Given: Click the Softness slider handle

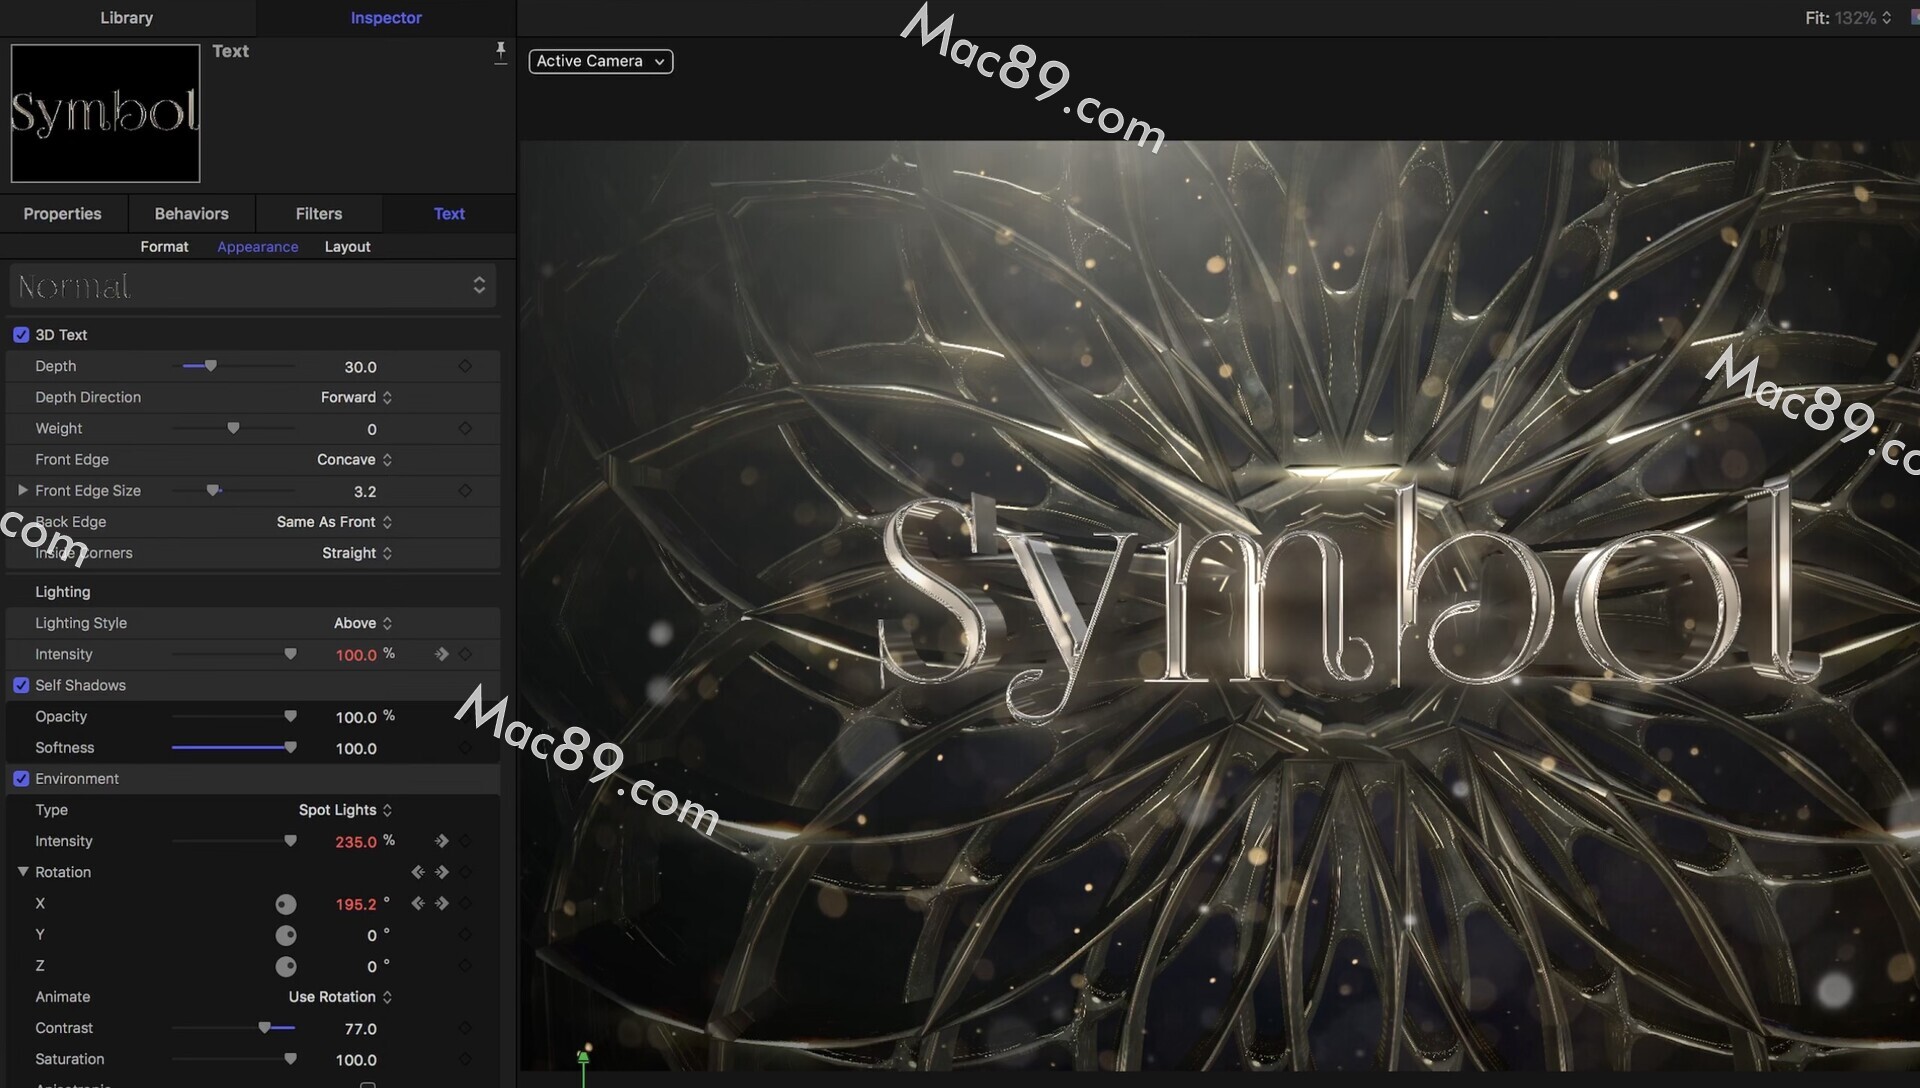Looking at the screenshot, I should [290, 748].
